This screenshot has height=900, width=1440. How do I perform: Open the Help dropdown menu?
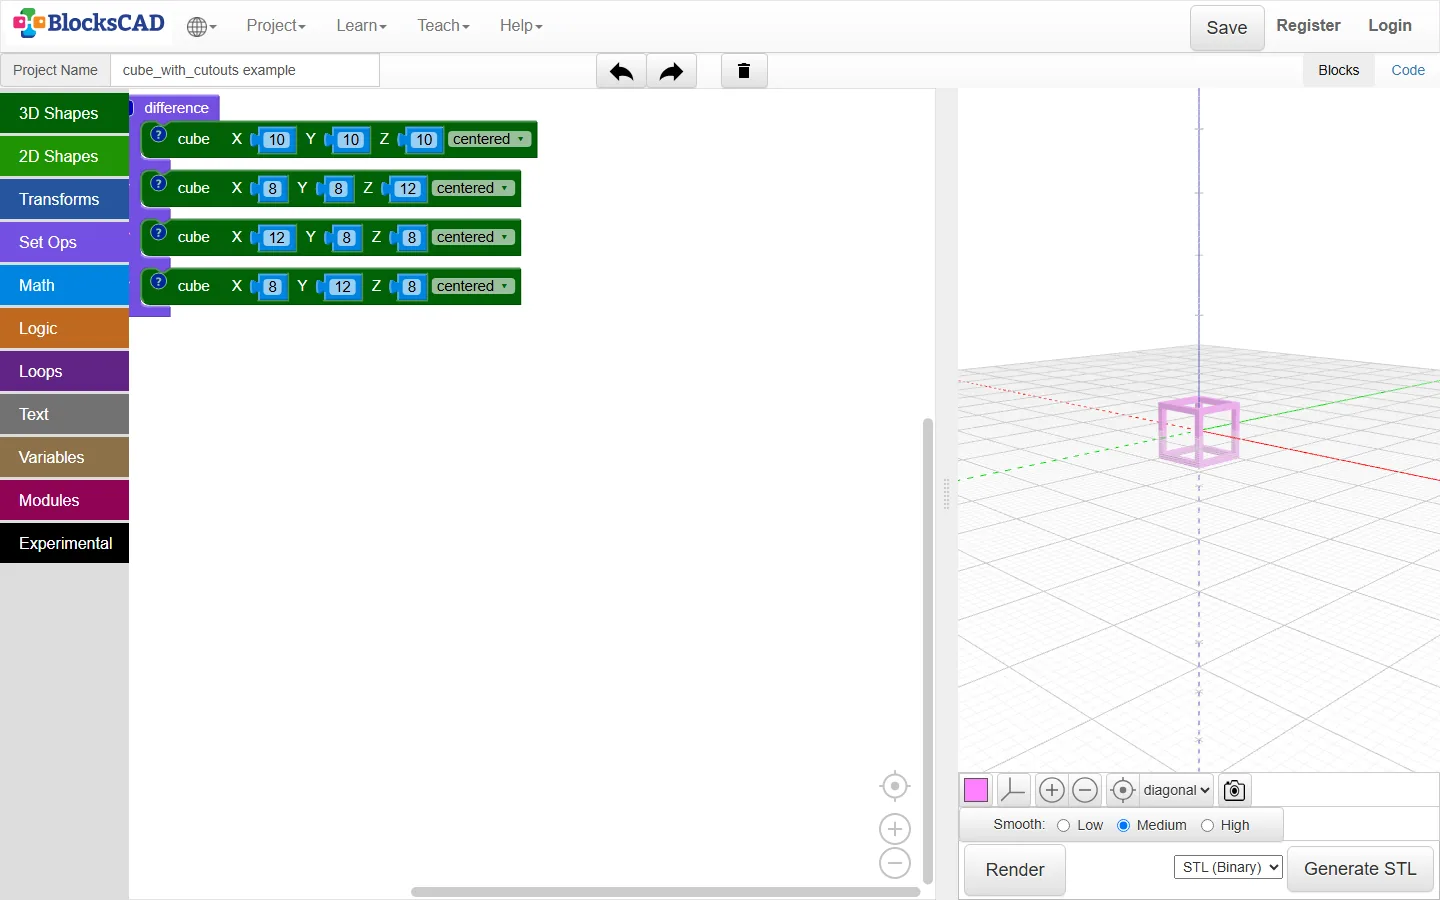[x=521, y=26]
